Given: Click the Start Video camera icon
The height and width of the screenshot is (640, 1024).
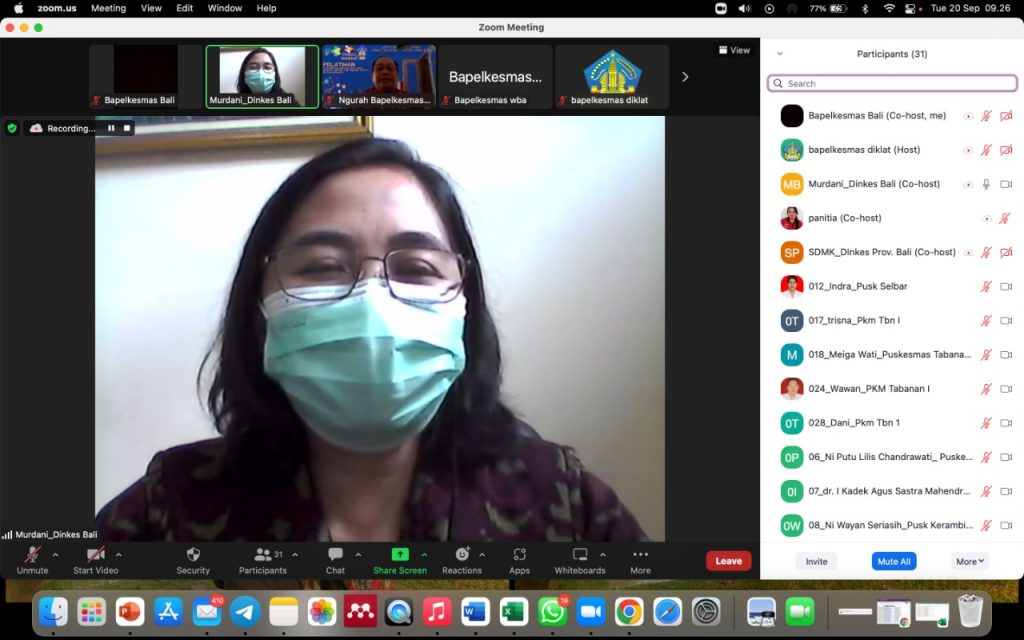Looking at the screenshot, I should 96,554.
